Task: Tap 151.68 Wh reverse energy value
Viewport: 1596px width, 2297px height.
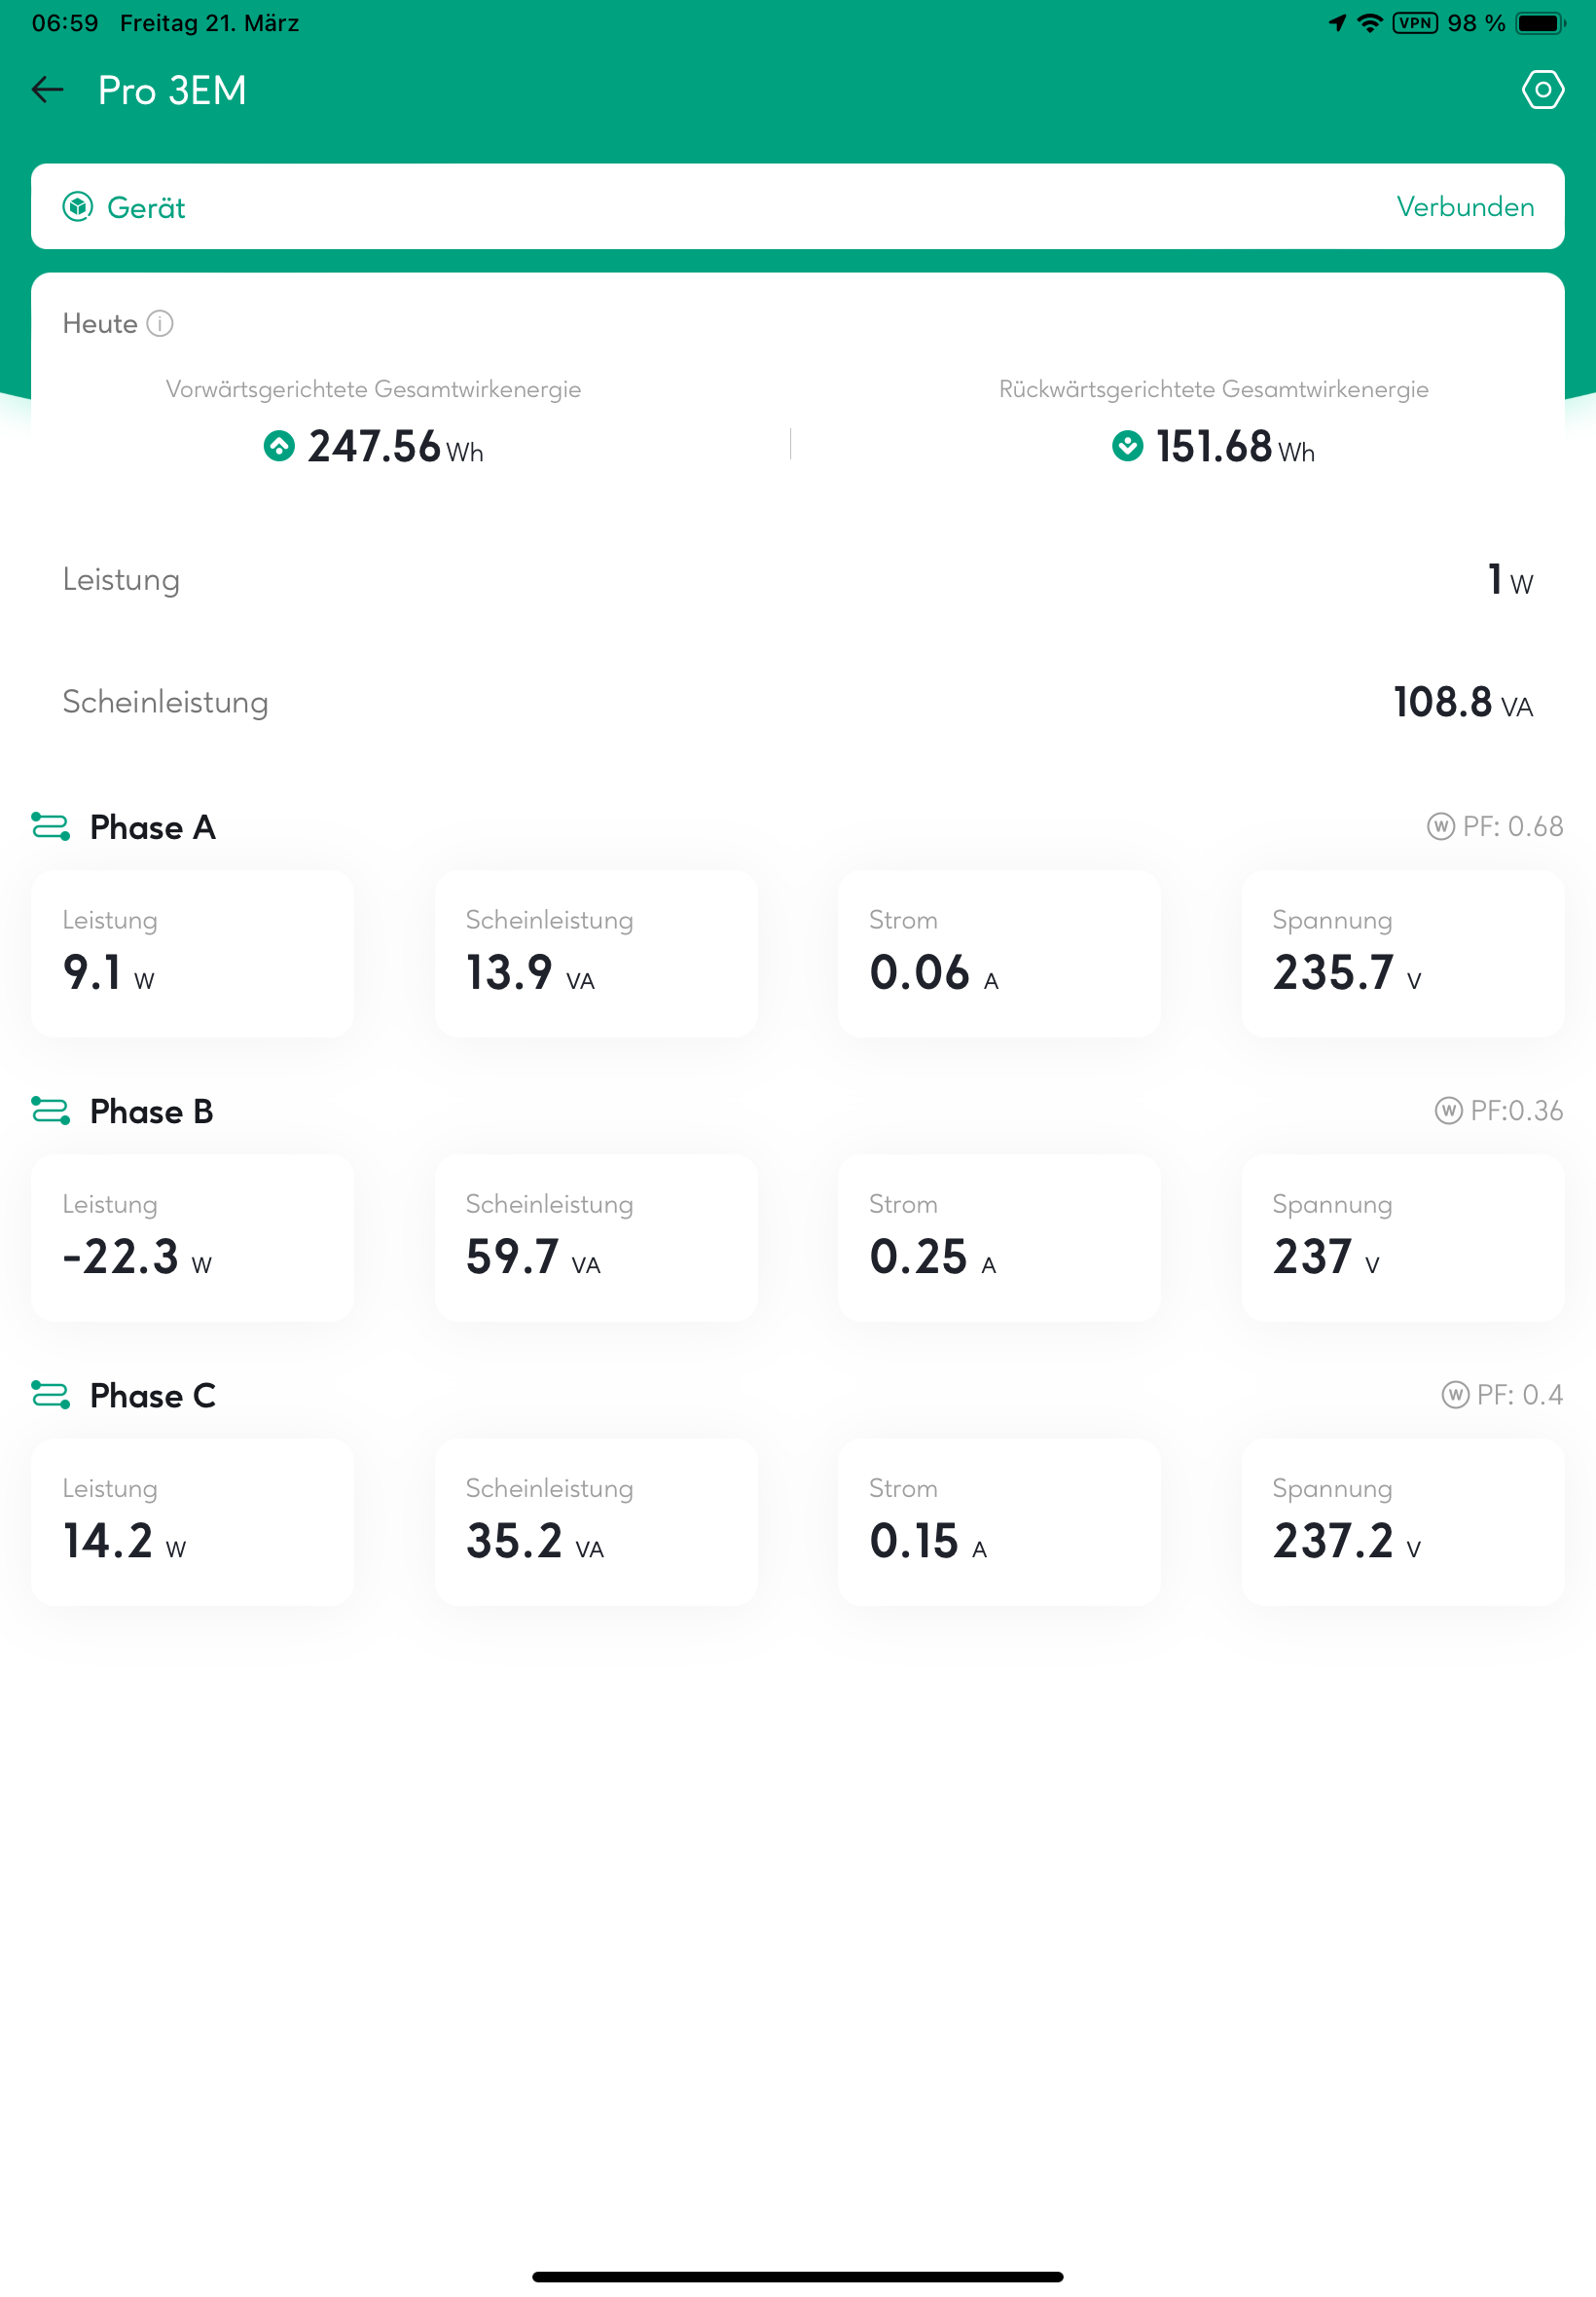Action: (x=1235, y=446)
